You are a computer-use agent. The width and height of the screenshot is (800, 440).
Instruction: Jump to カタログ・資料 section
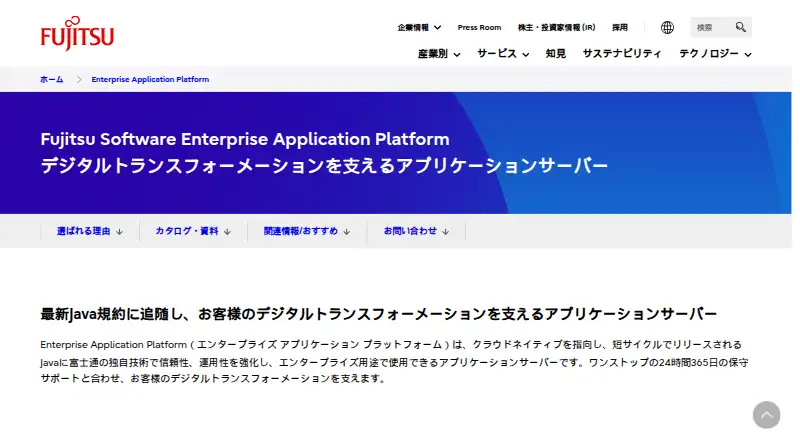[193, 231]
